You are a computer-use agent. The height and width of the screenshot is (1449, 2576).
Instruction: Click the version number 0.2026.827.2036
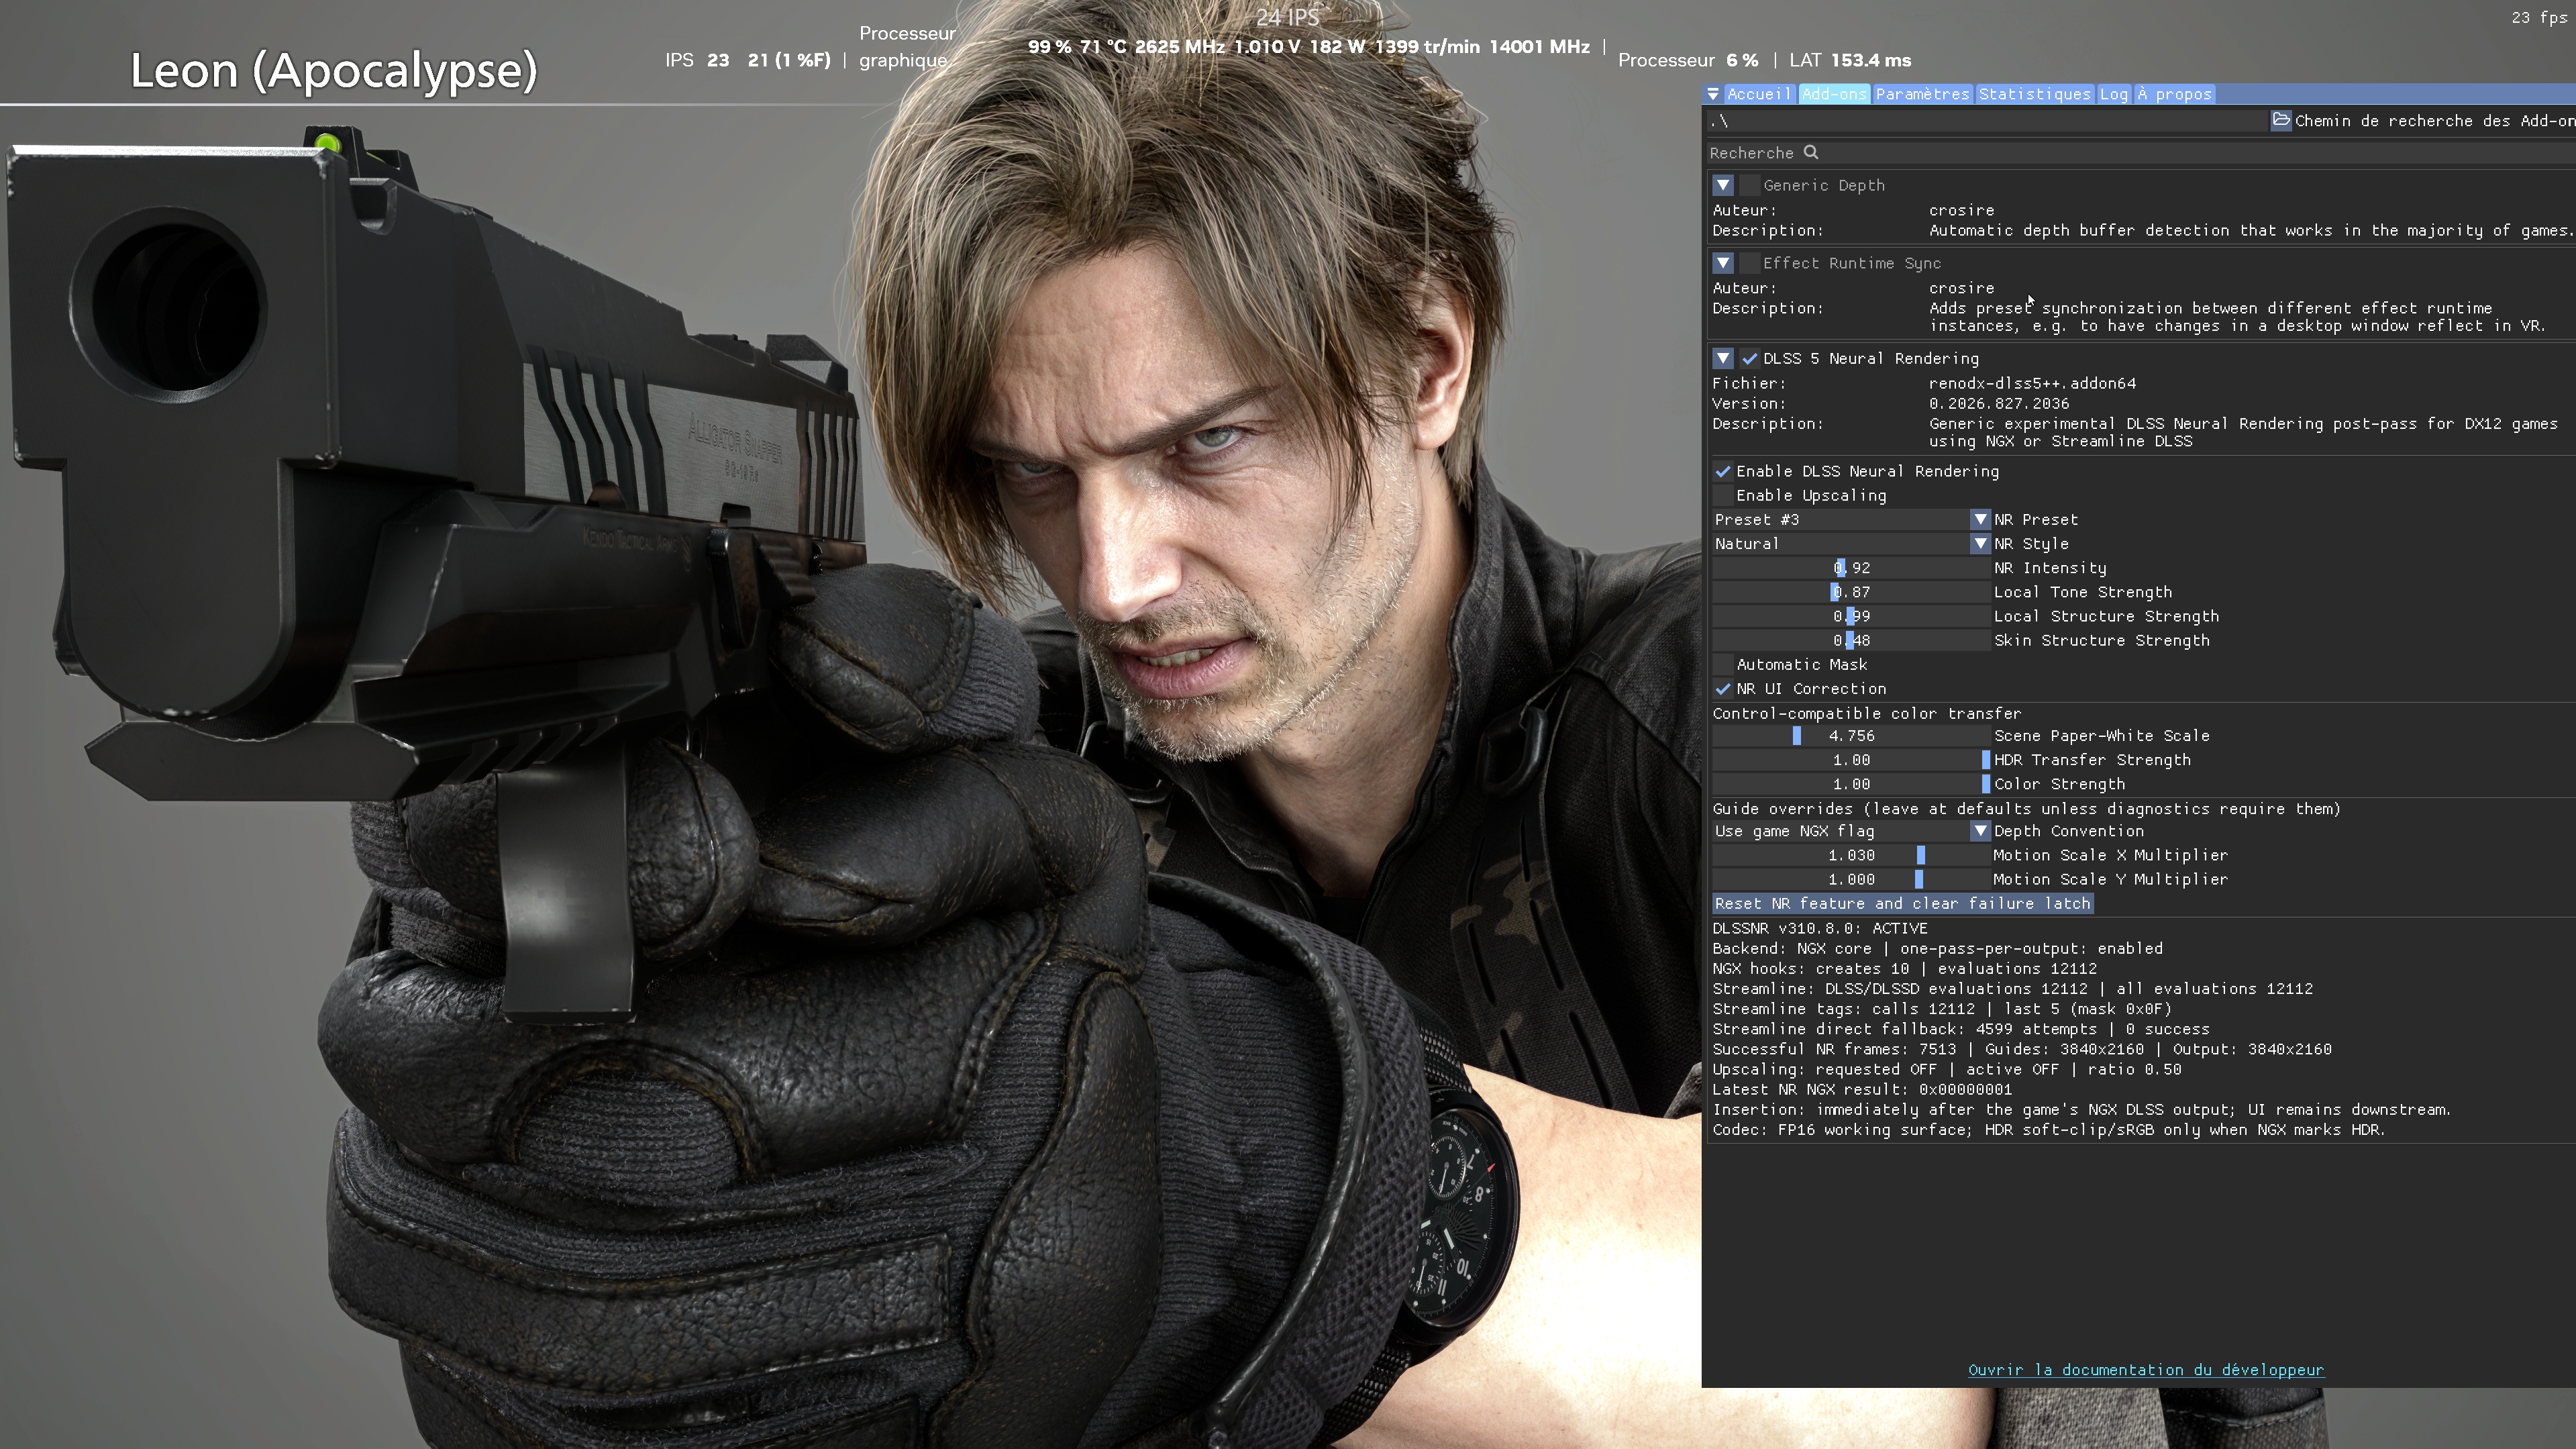click(x=1999, y=404)
